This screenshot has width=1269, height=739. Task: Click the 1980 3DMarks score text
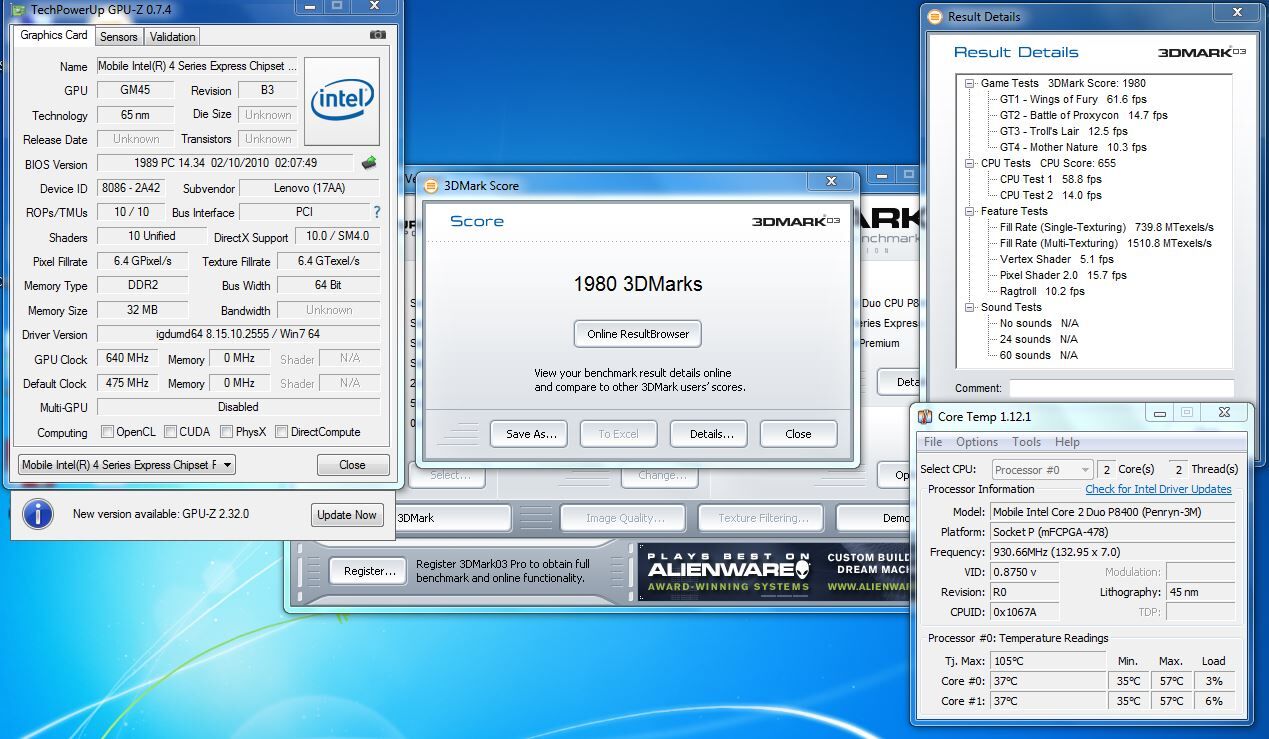[x=638, y=284]
